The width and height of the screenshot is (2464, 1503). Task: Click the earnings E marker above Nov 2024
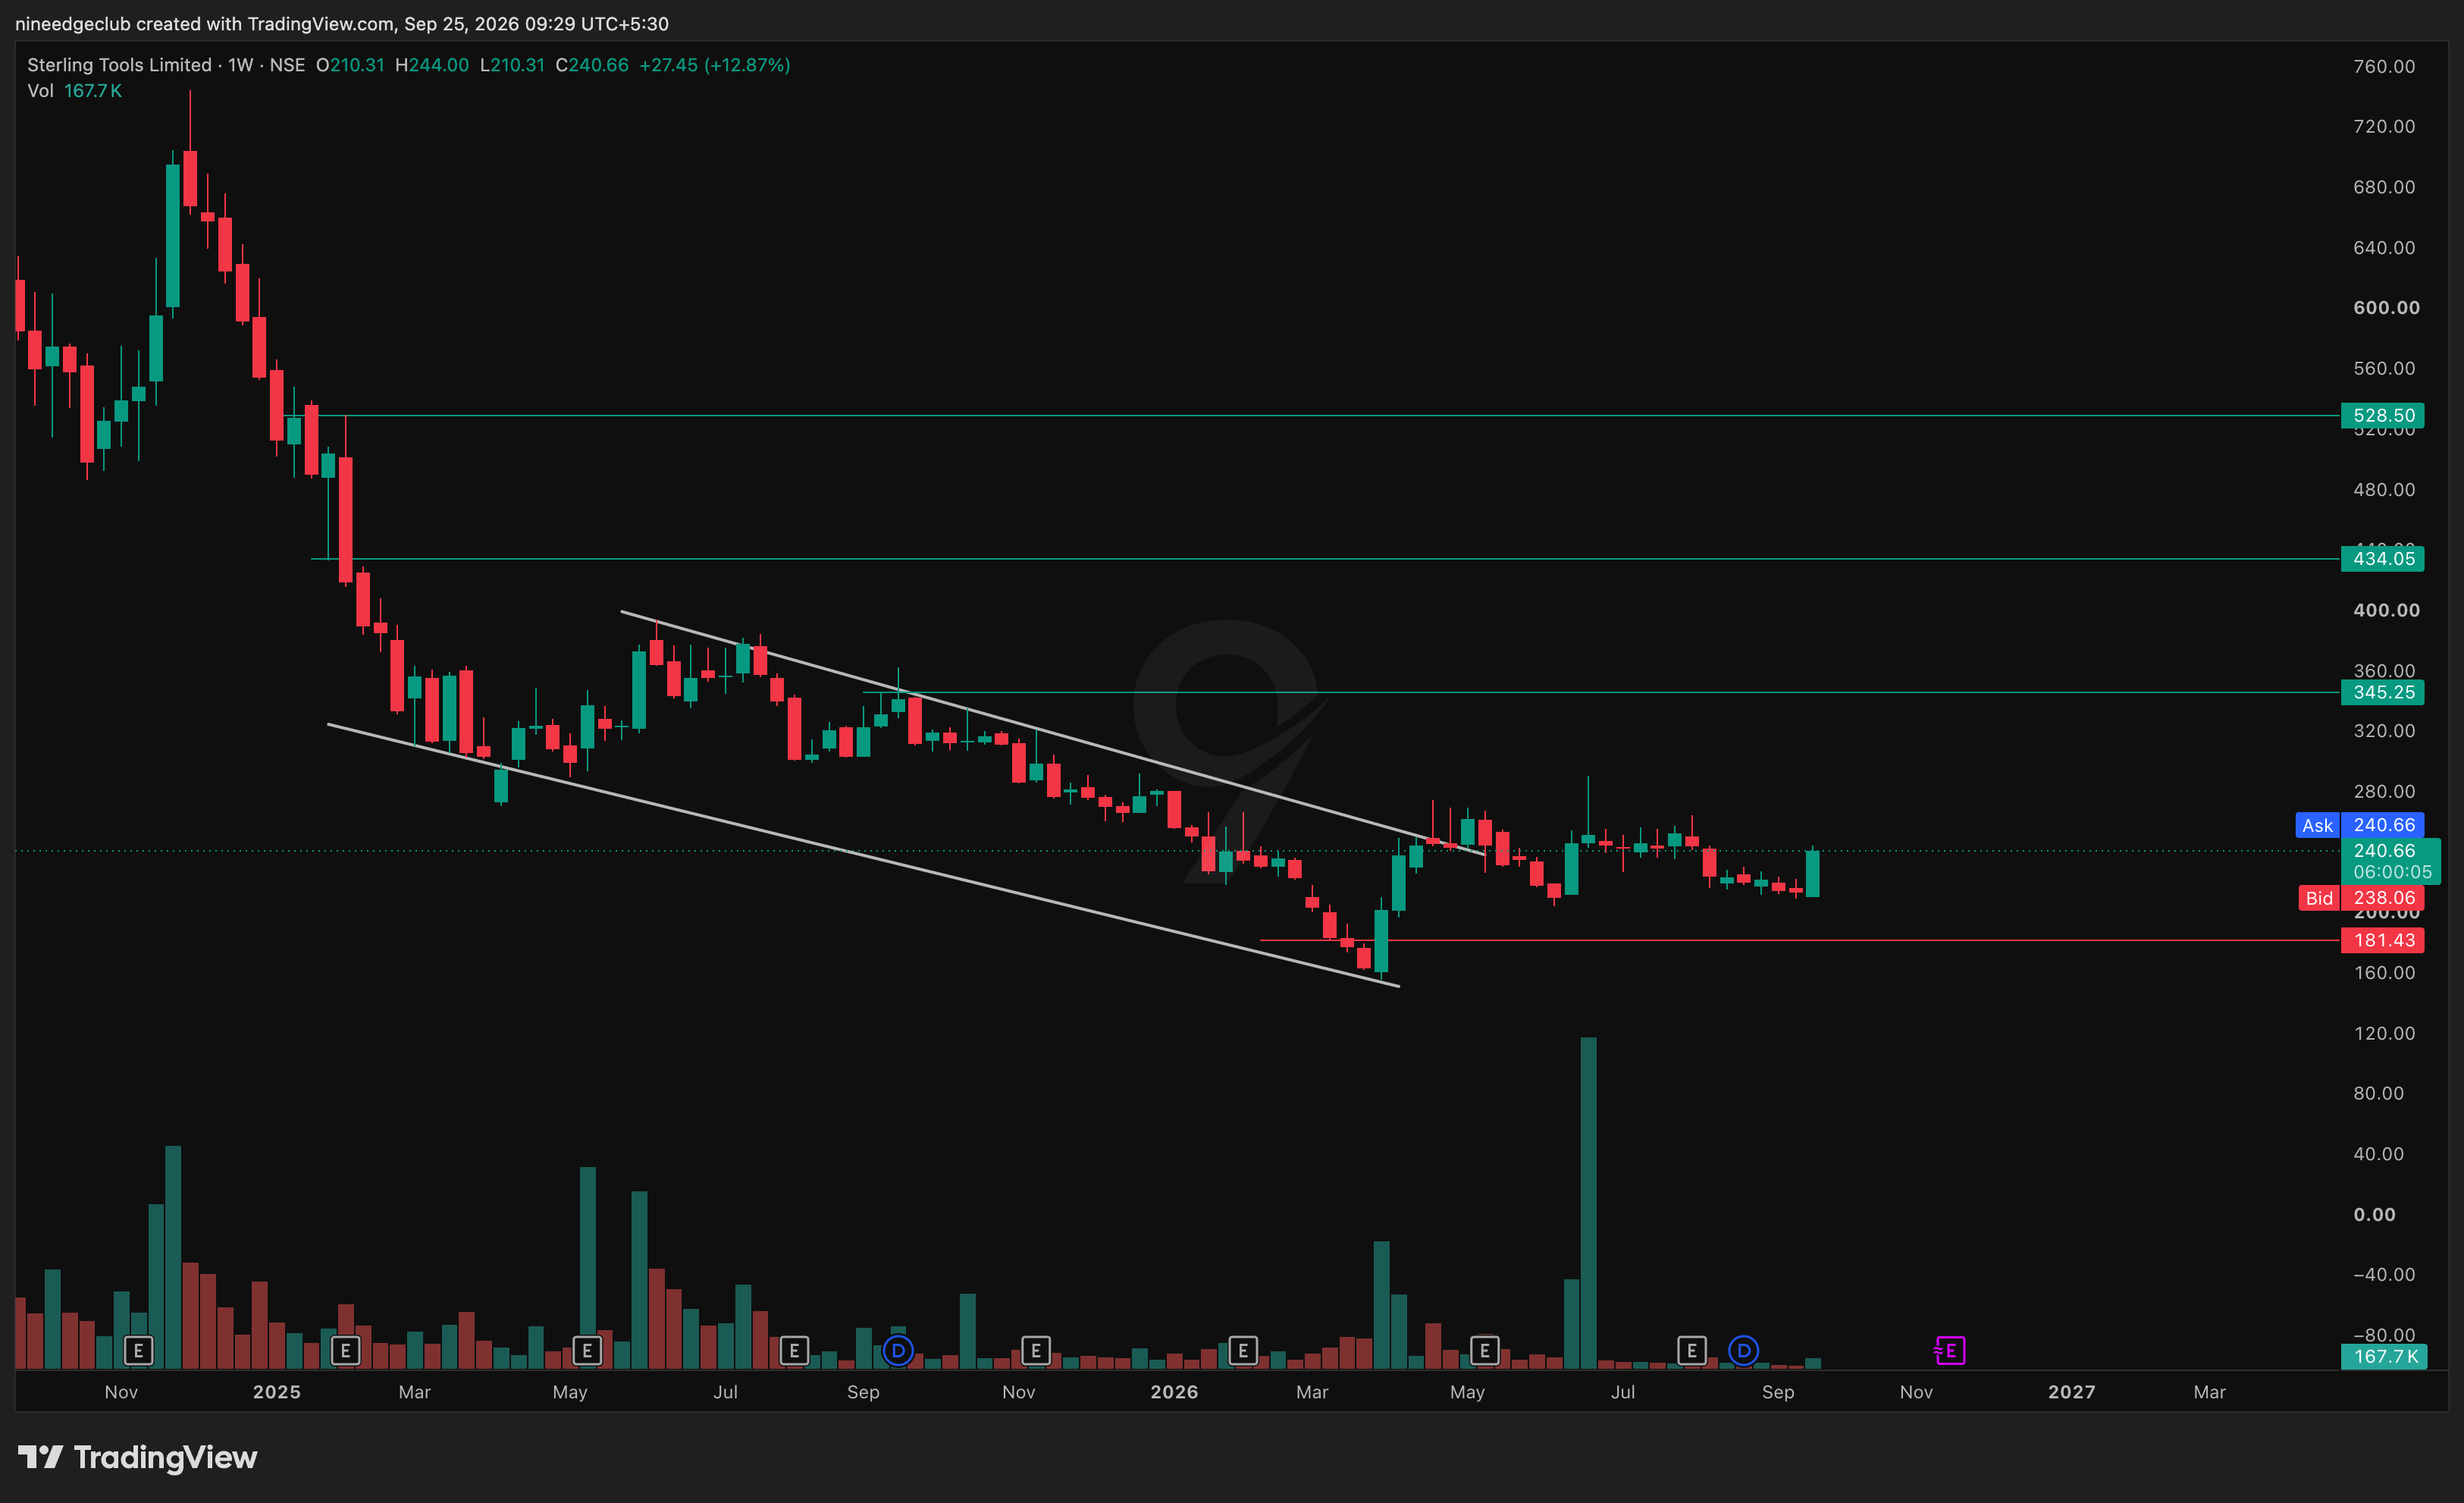coord(138,1351)
